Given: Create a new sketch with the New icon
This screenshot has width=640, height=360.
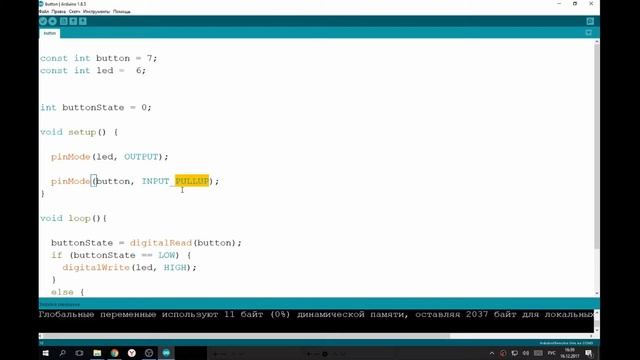Looking at the screenshot, I should [64, 21].
